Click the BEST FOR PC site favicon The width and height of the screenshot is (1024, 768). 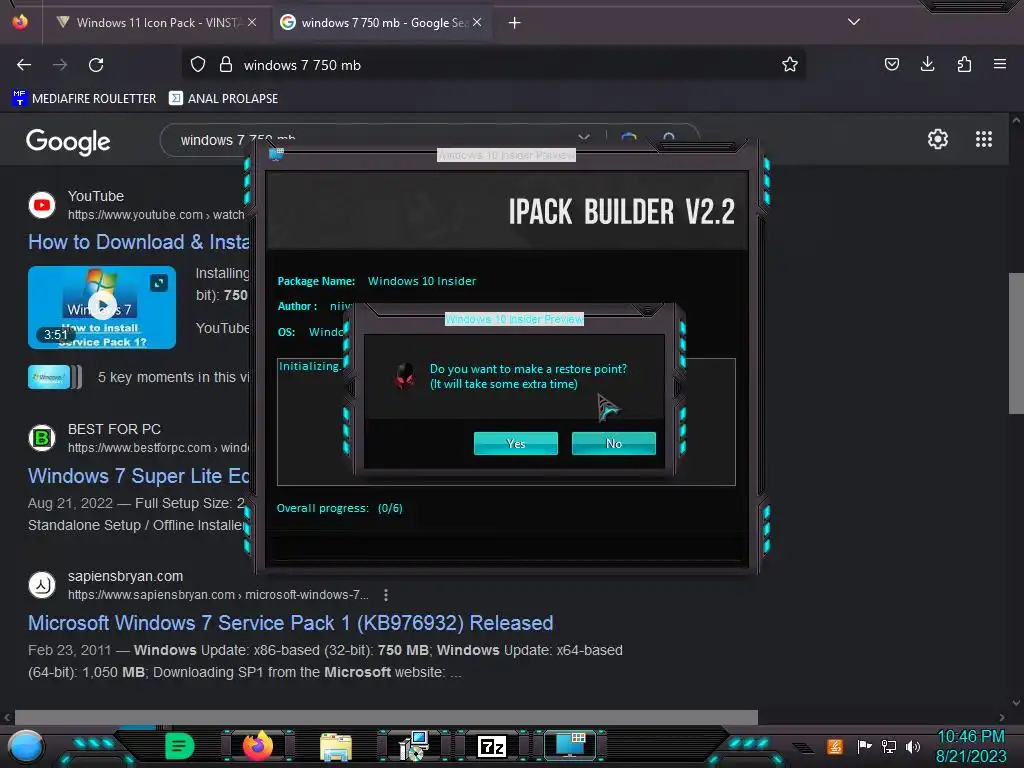(x=42, y=438)
